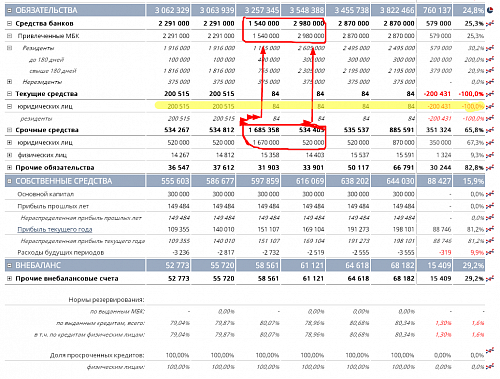Open trend chart icon for Доля просроченных кредитов
500x379 pixels.
coord(490,350)
